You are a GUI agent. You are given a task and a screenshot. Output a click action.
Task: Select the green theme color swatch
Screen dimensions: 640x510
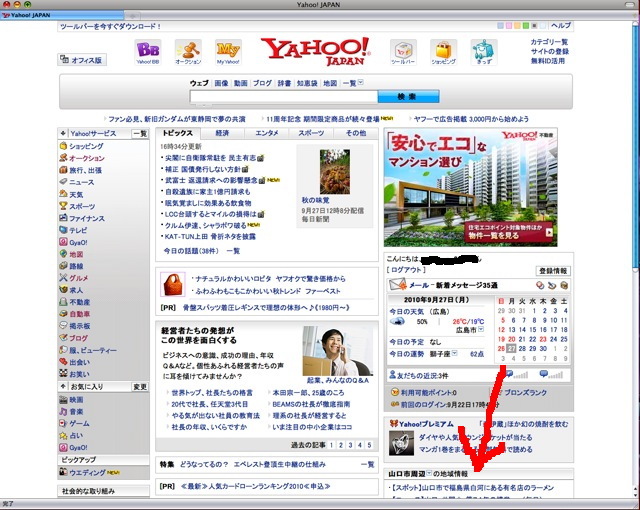pos(526,26)
